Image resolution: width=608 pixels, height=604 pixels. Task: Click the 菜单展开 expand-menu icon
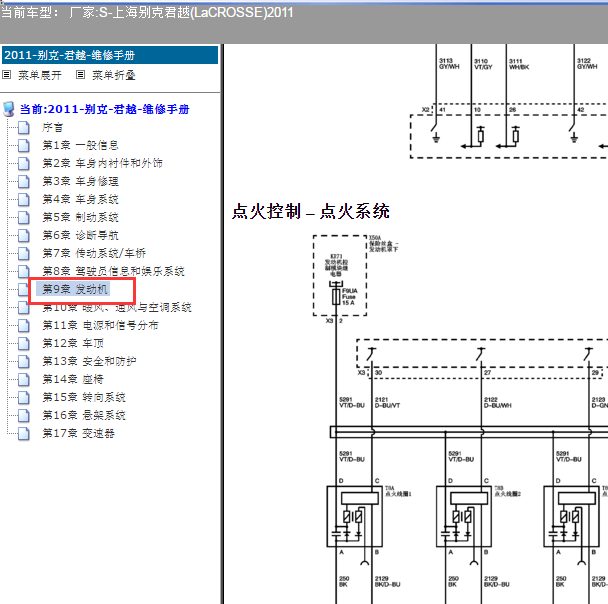(x=7, y=74)
